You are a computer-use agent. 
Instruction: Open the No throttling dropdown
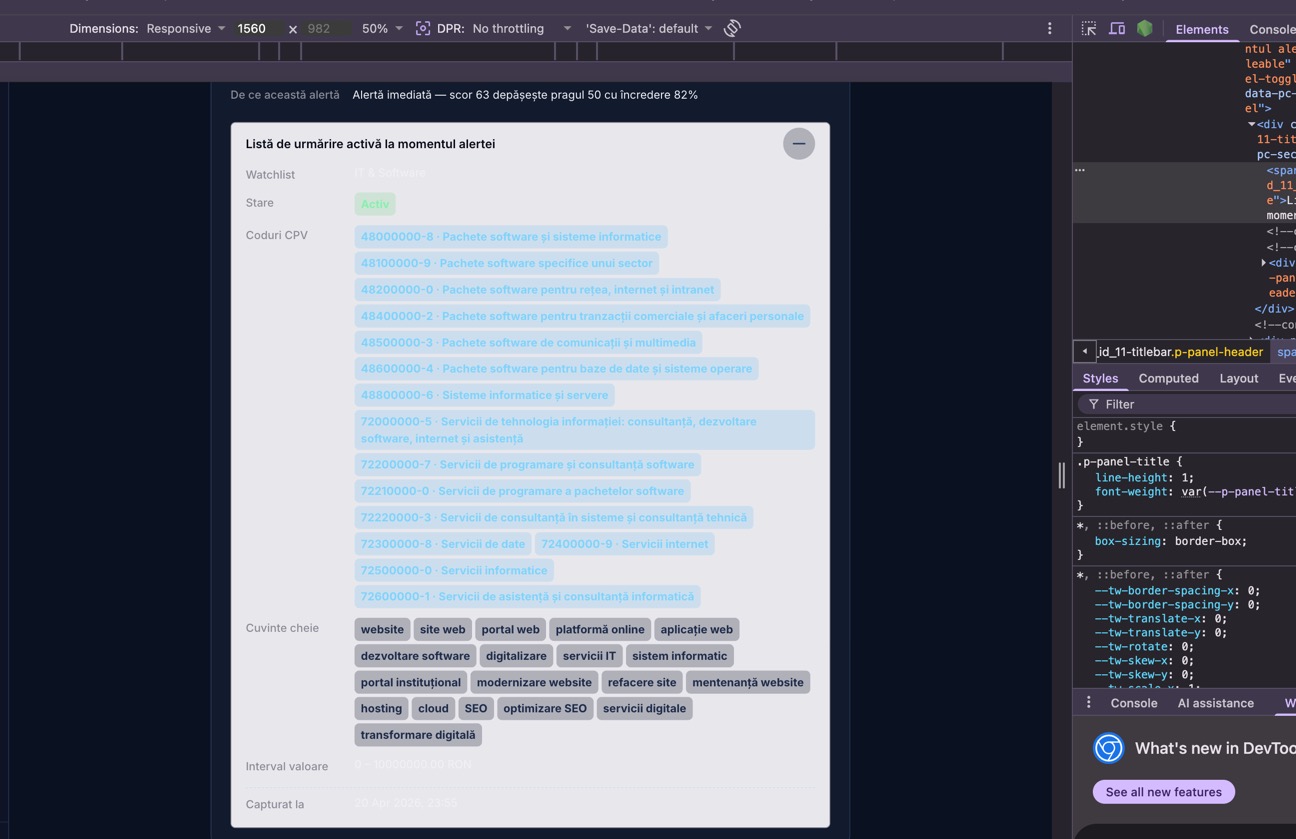pyautogui.click(x=521, y=28)
